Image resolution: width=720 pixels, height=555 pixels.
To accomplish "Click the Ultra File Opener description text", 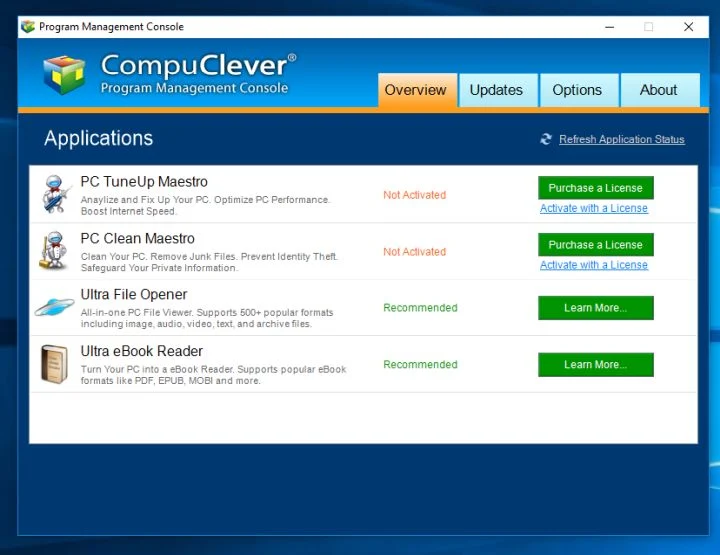I will tap(207, 318).
